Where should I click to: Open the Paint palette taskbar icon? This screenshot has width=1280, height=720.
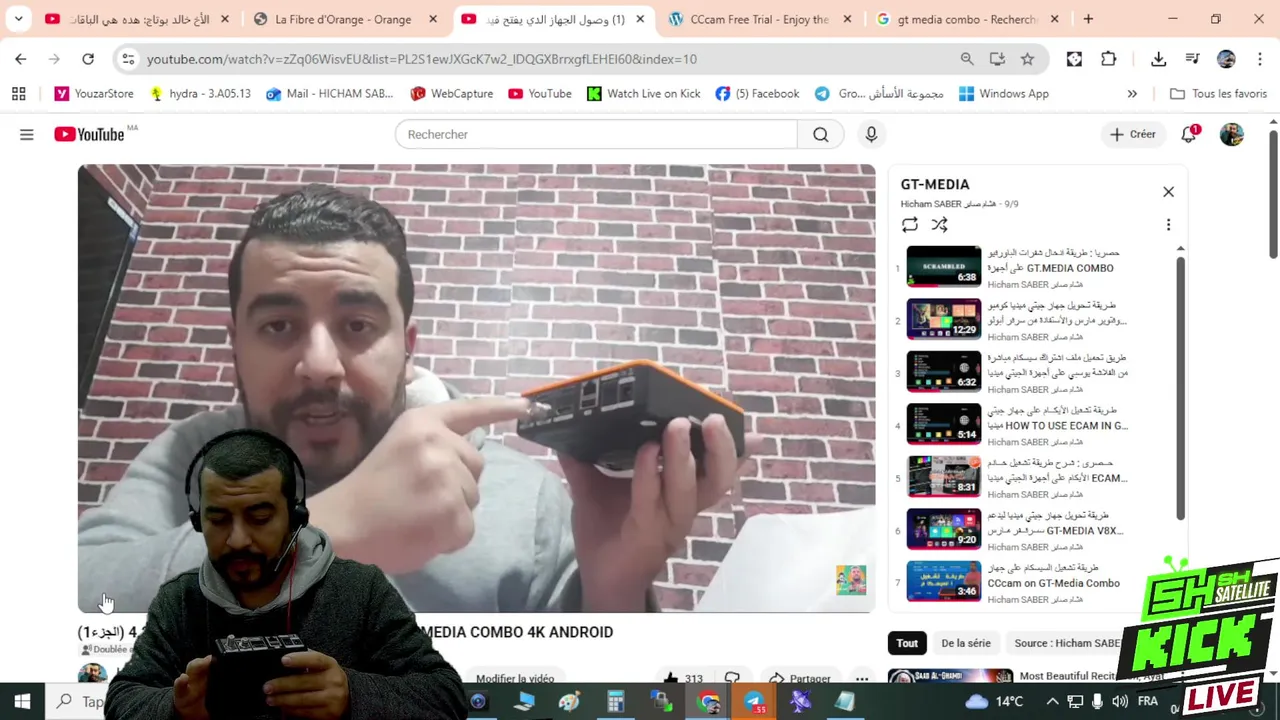[569, 702]
